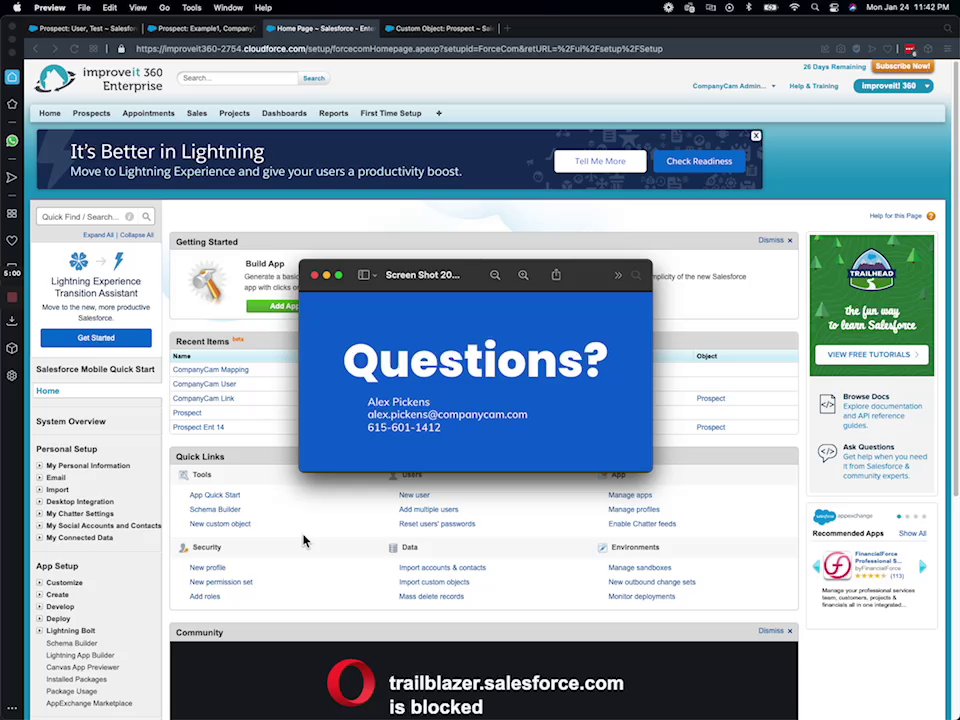Click the Apple menu logo

point(17,7)
